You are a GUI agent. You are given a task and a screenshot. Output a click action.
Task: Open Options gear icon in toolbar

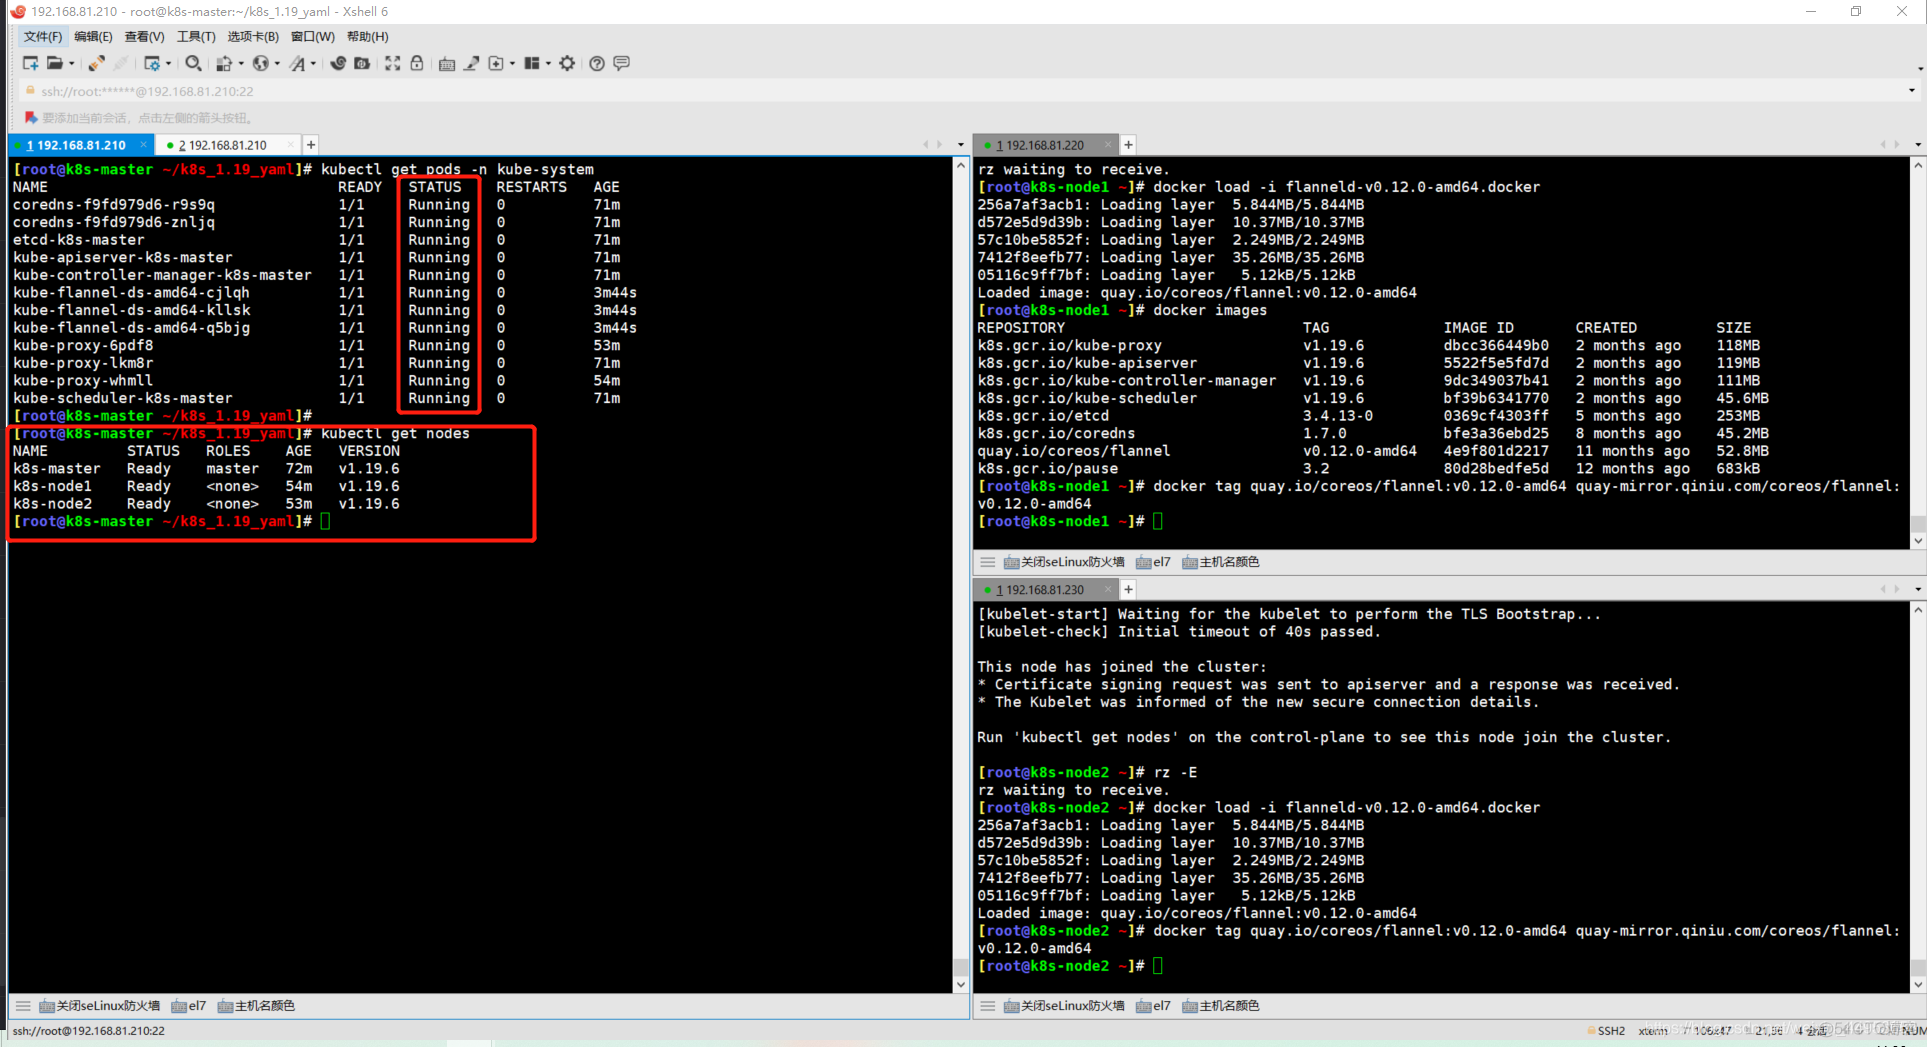[567, 63]
